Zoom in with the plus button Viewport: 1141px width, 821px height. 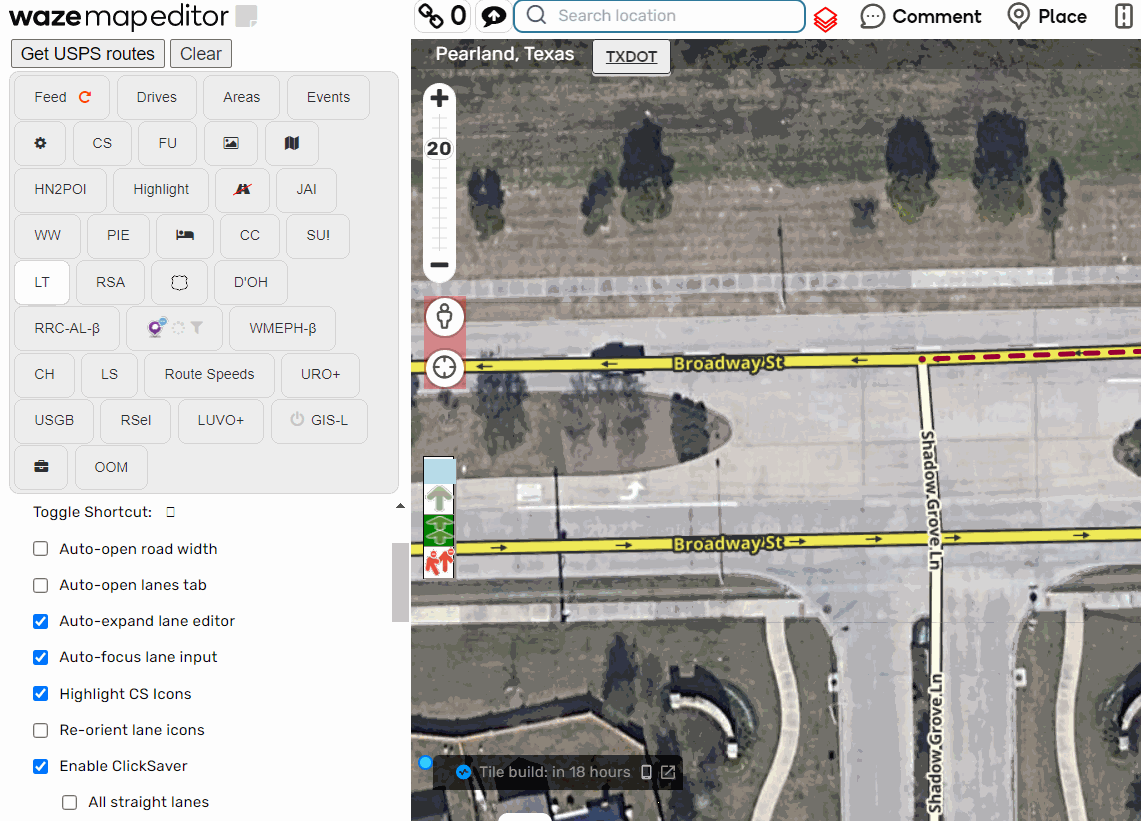coord(439,98)
